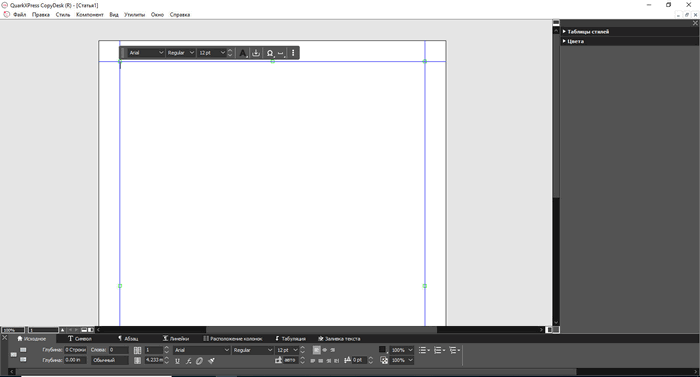Image resolution: width=700 pixels, height=377 pixels.
Task: Click the 0 pt baseline shift stepper
Action: coord(371,360)
